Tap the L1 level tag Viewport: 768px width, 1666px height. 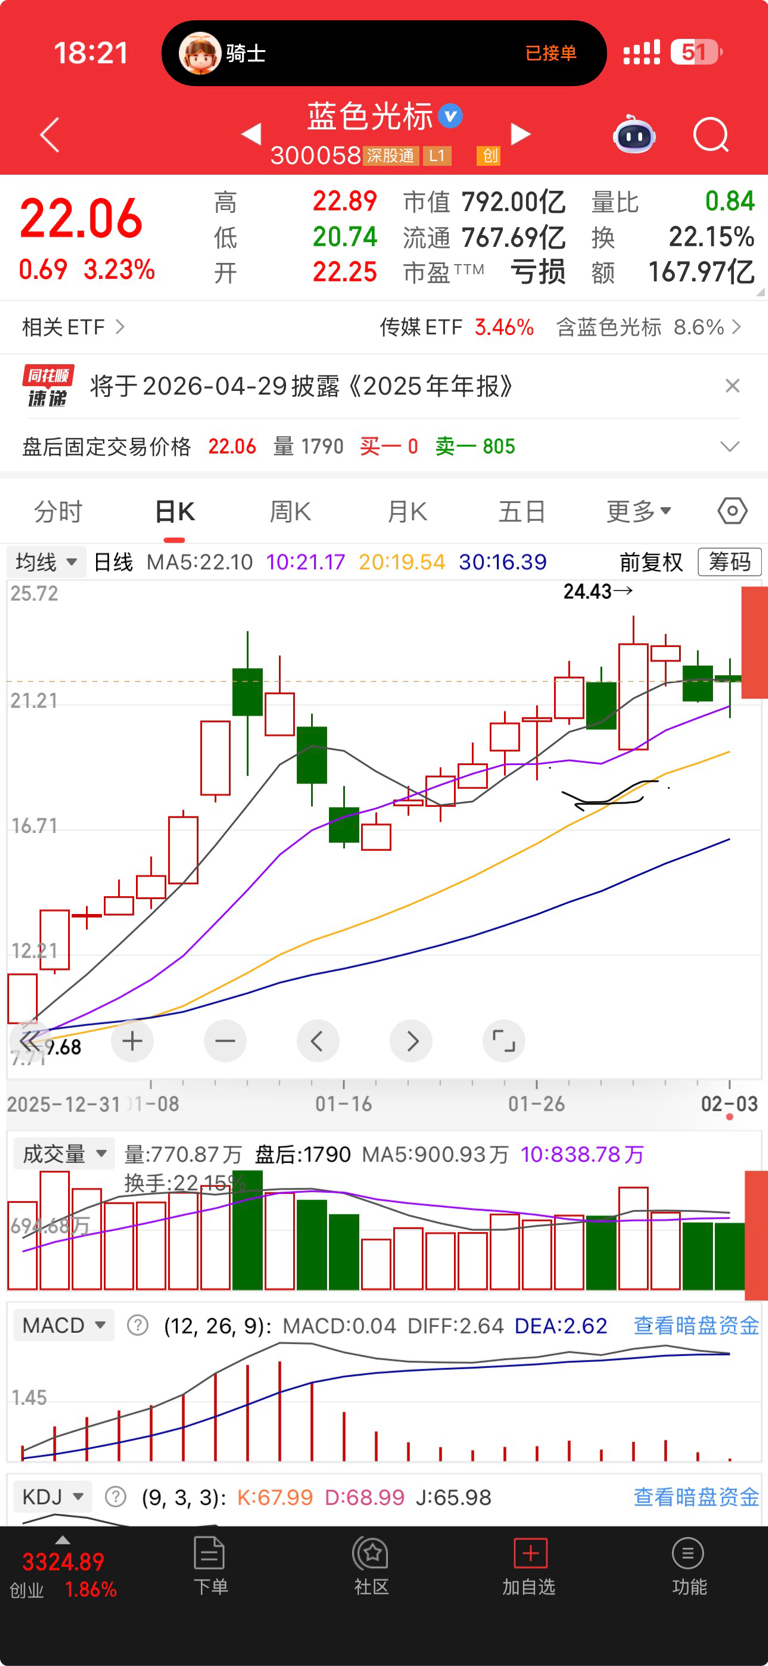(437, 156)
